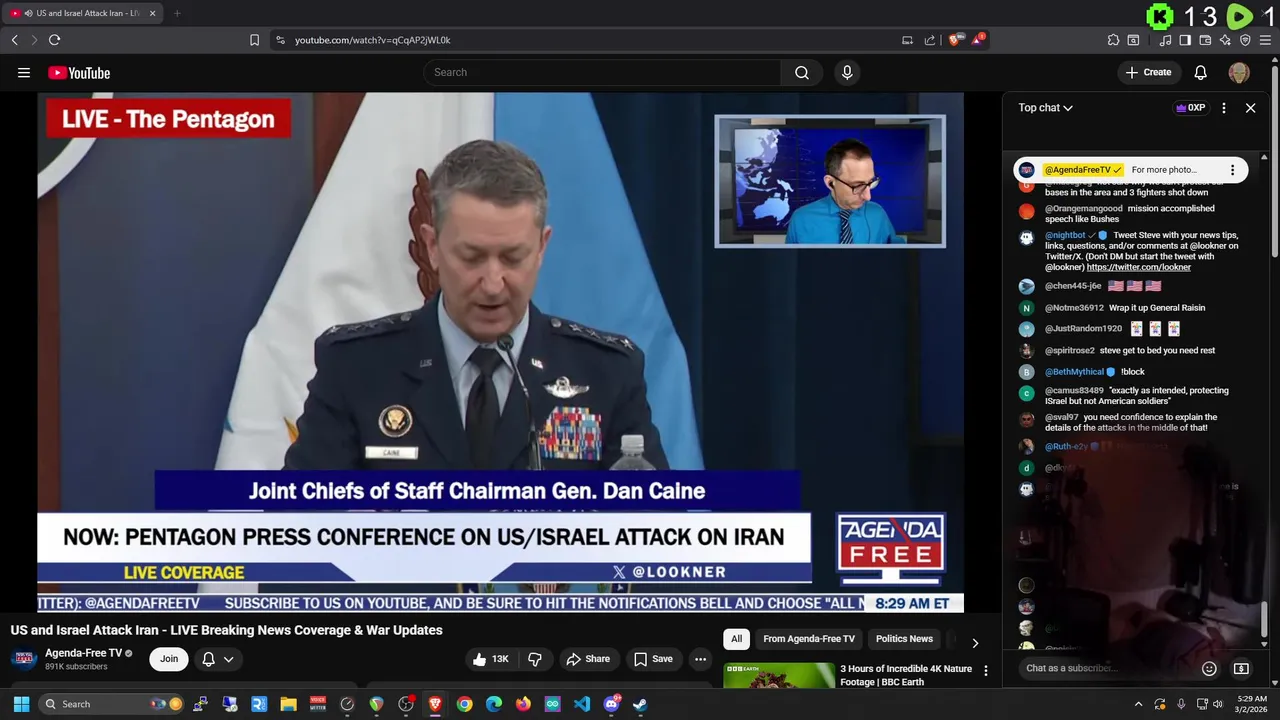Image resolution: width=1280 pixels, height=720 pixels.
Task: Toggle the browser sidebar panel
Action: 1185,40
